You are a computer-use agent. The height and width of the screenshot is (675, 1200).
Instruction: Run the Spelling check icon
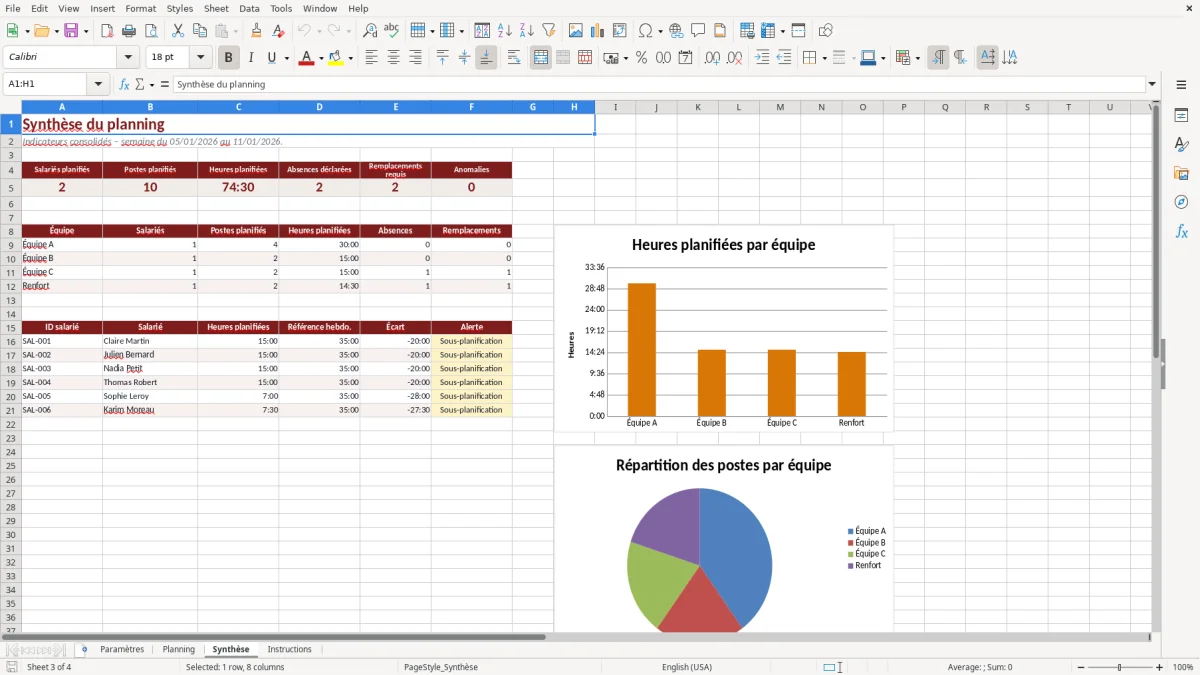[391, 31]
